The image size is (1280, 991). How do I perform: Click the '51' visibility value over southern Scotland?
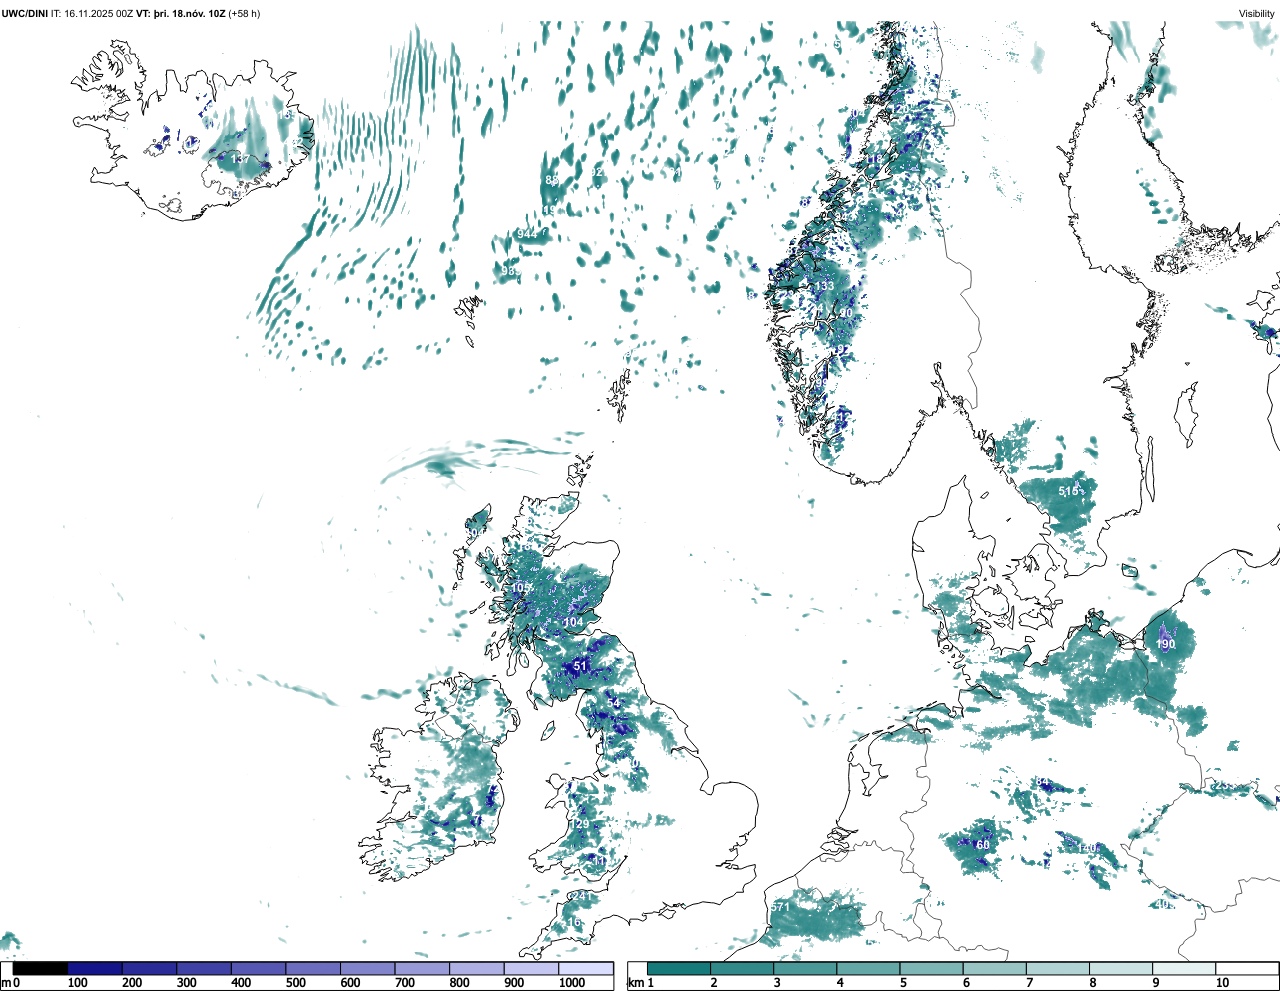click(x=580, y=666)
